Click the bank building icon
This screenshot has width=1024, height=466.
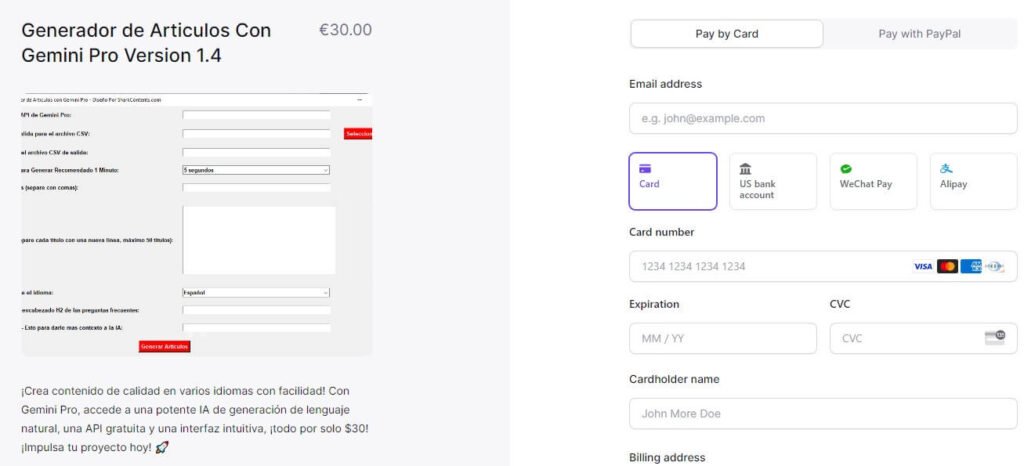[745, 168]
